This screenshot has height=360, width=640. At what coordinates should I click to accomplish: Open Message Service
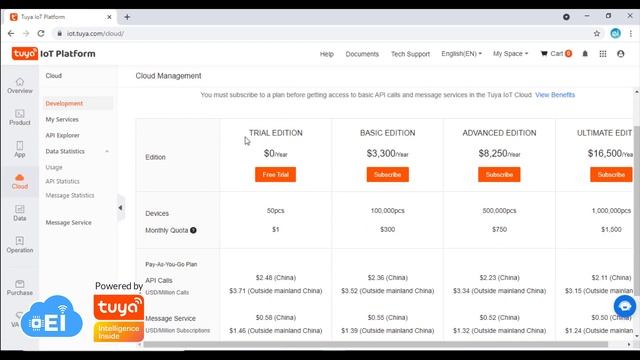(x=69, y=222)
